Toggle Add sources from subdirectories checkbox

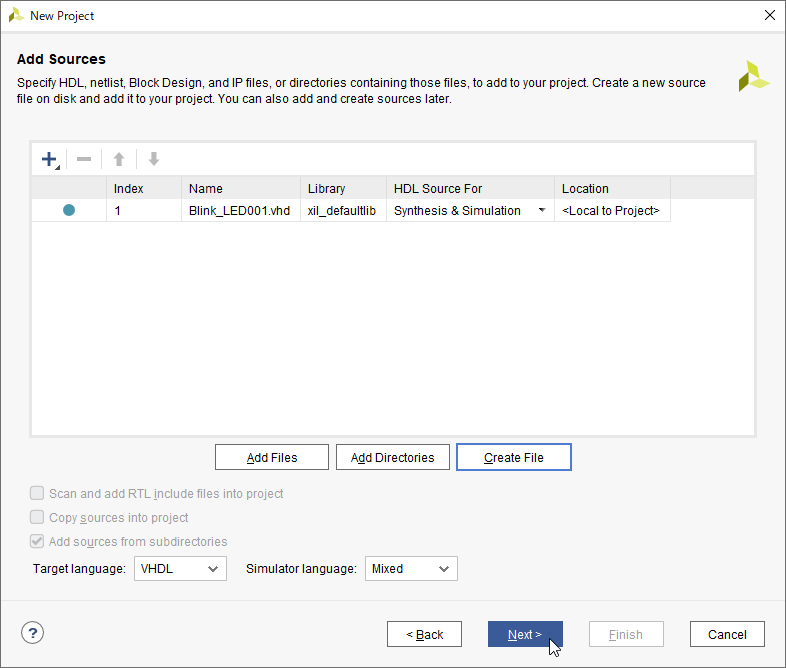click(37, 541)
